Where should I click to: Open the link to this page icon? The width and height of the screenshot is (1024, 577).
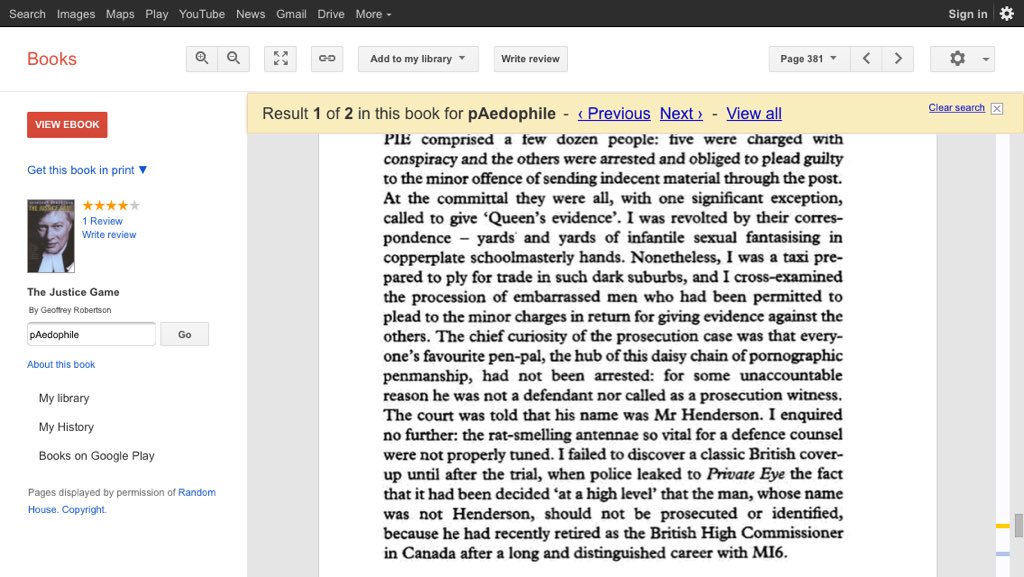pyautogui.click(x=327, y=59)
